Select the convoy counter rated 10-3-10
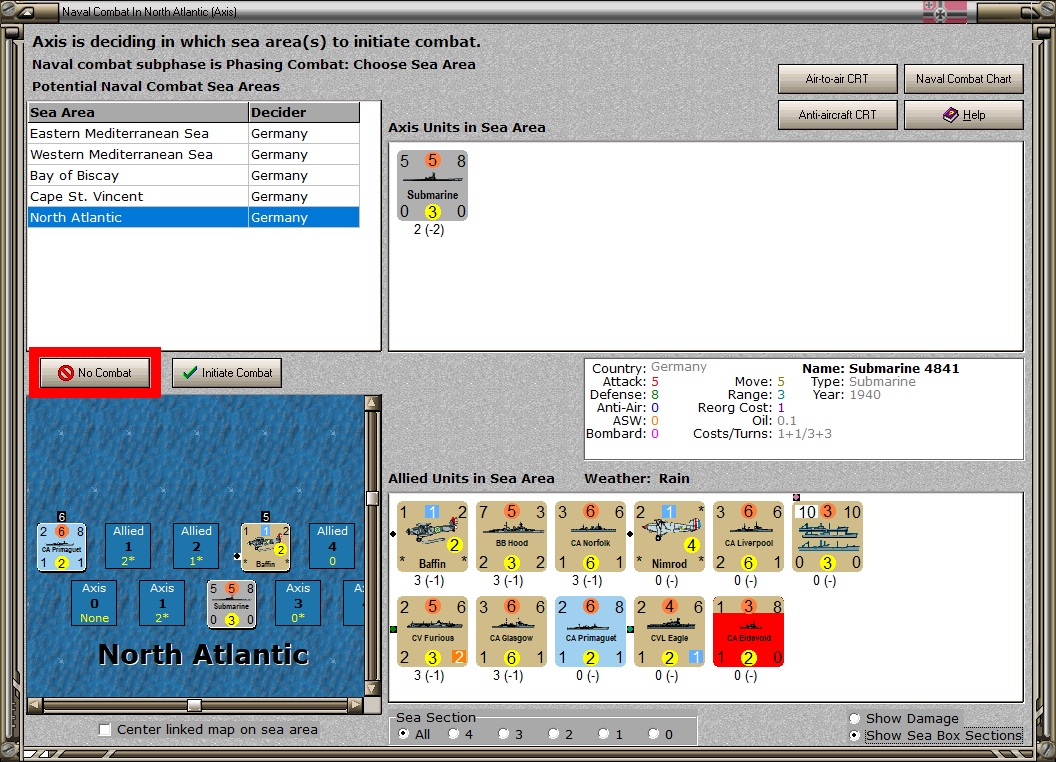 tap(828, 536)
